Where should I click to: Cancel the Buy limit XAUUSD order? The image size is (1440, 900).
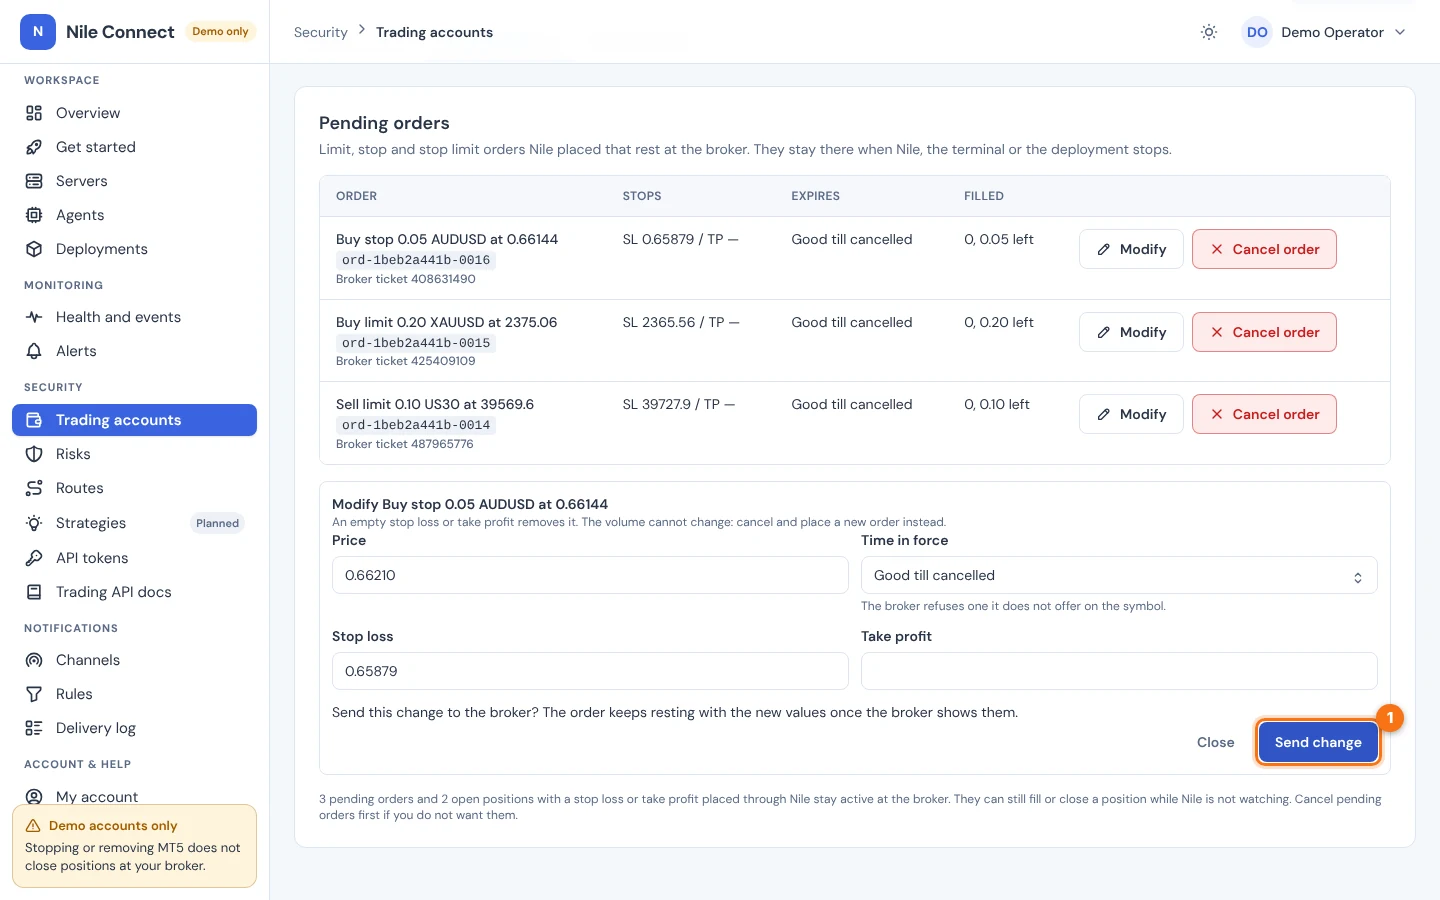tap(1264, 332)
